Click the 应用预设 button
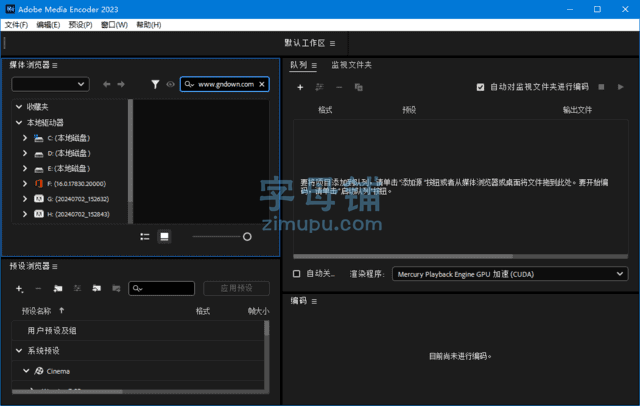 point(236,288)
